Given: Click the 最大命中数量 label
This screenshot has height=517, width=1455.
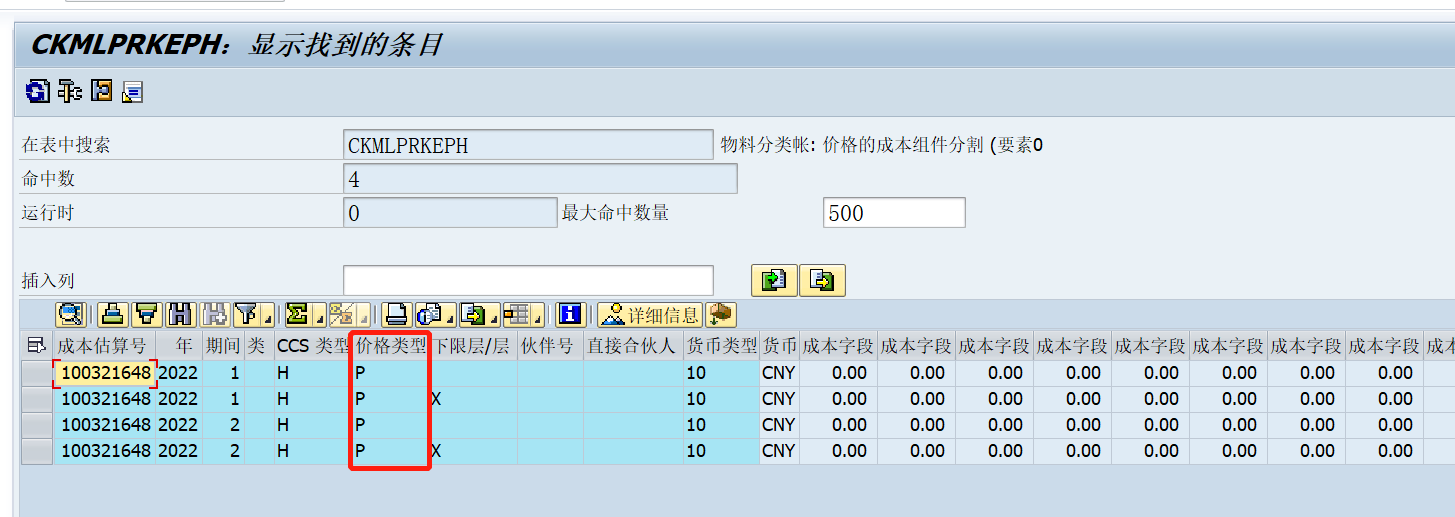Looking at the screenshot, I should tap(615, 213).
